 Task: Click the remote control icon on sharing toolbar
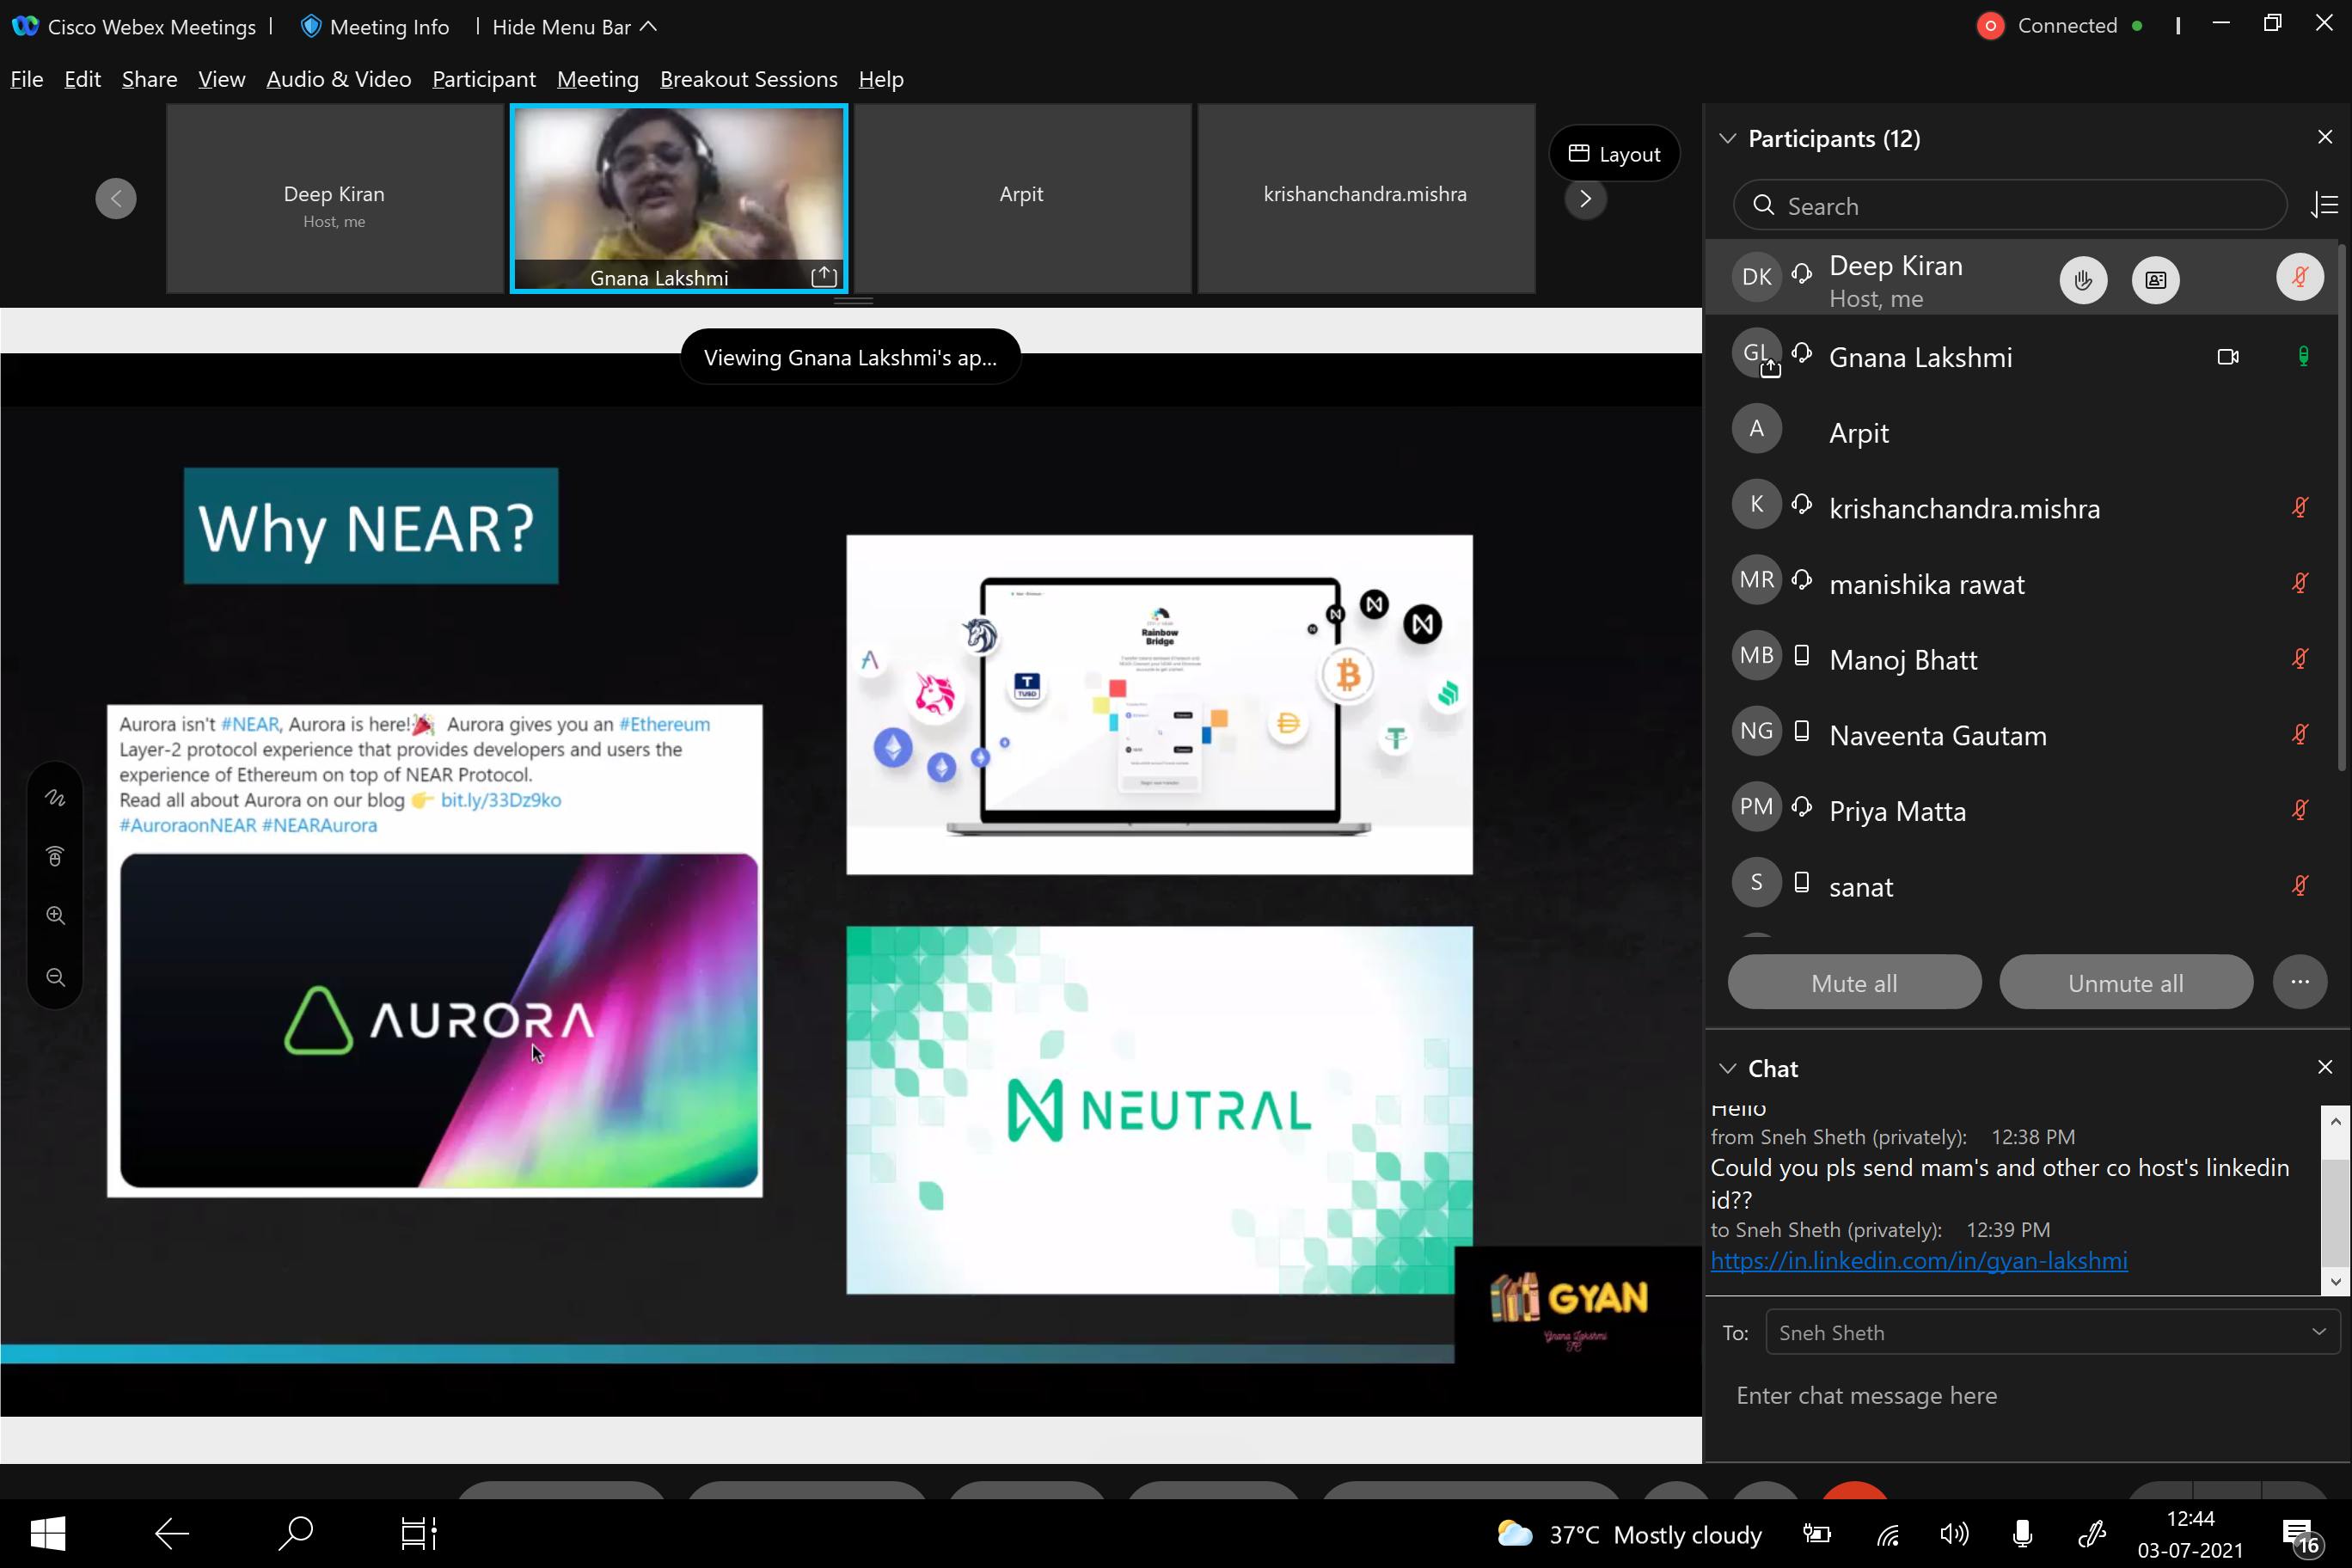[56, 856]
